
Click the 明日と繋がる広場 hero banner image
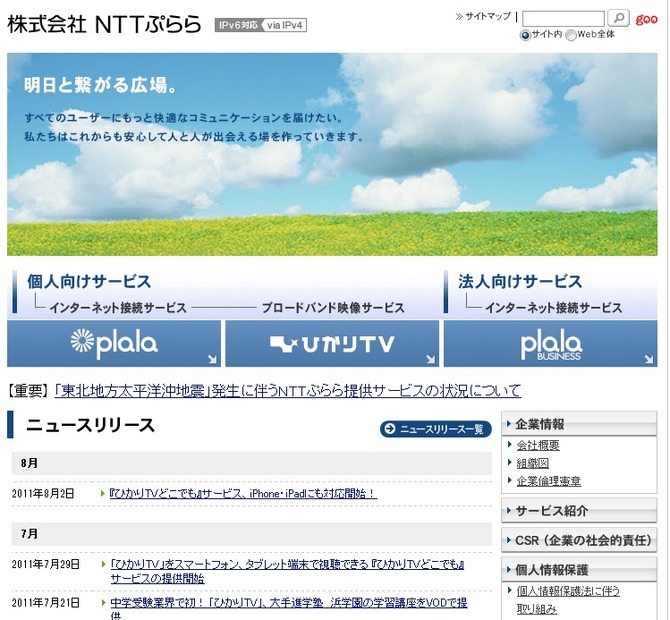[x=332, y=154]
